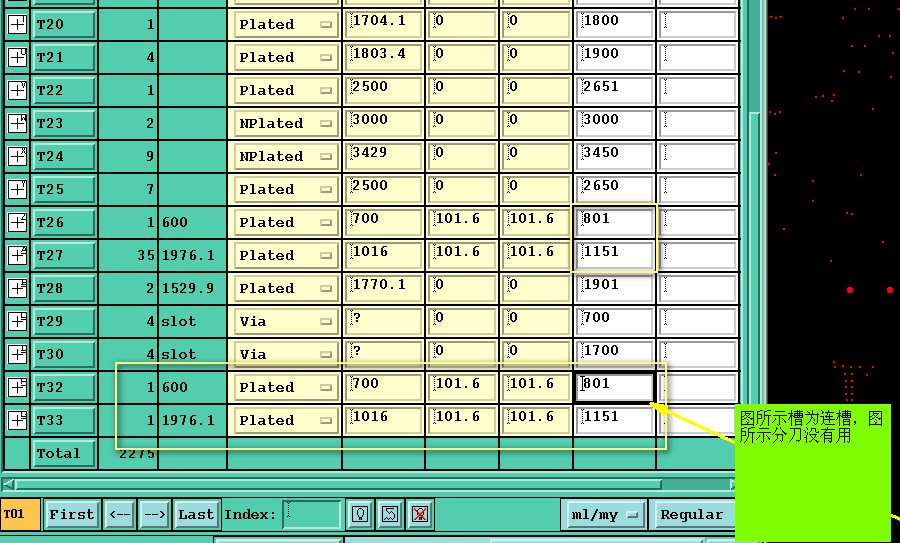The image size is (900, 543).
Task: Jump to First tool
Action: coord(71,514)
